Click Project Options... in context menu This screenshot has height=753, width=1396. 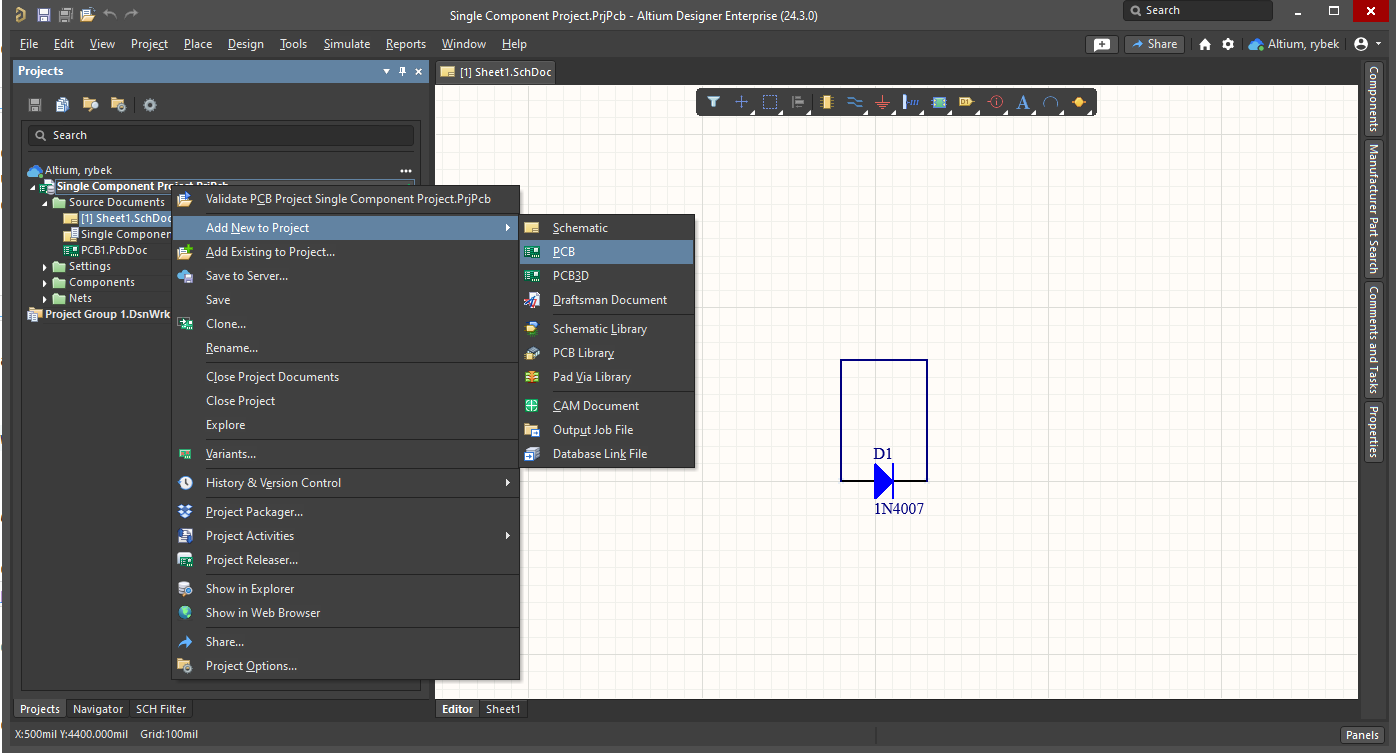click(346, 666)
